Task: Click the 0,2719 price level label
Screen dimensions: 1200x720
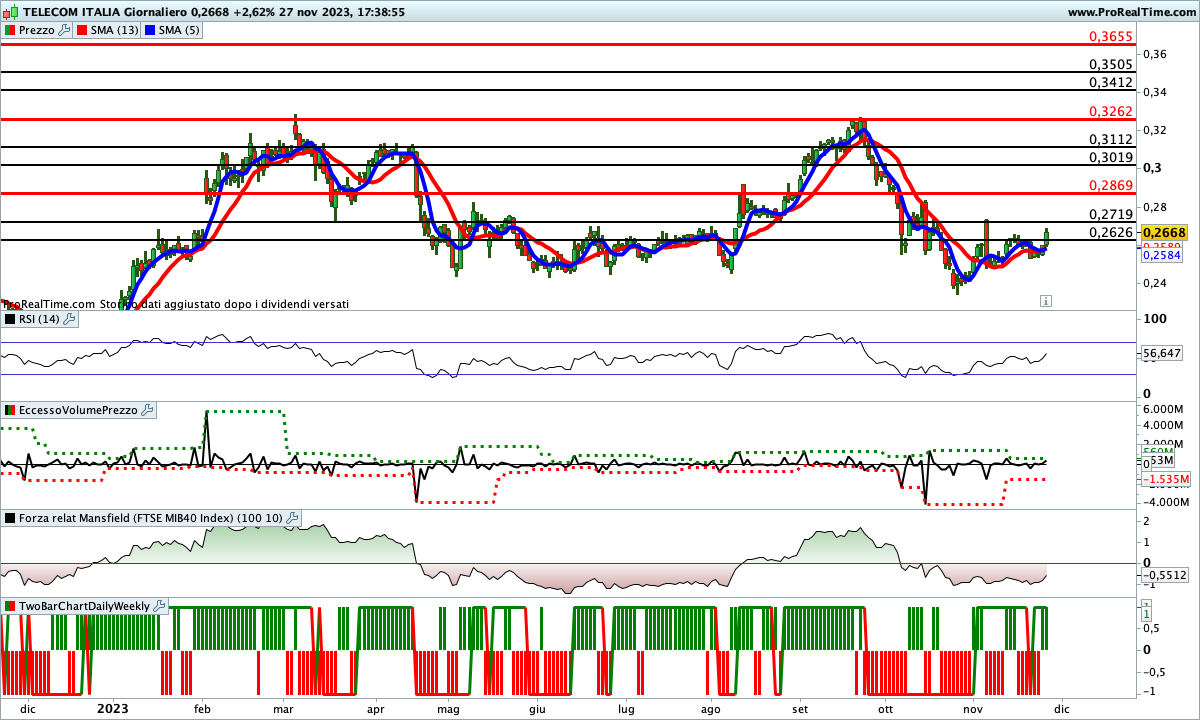Action: coord(1110,214)
